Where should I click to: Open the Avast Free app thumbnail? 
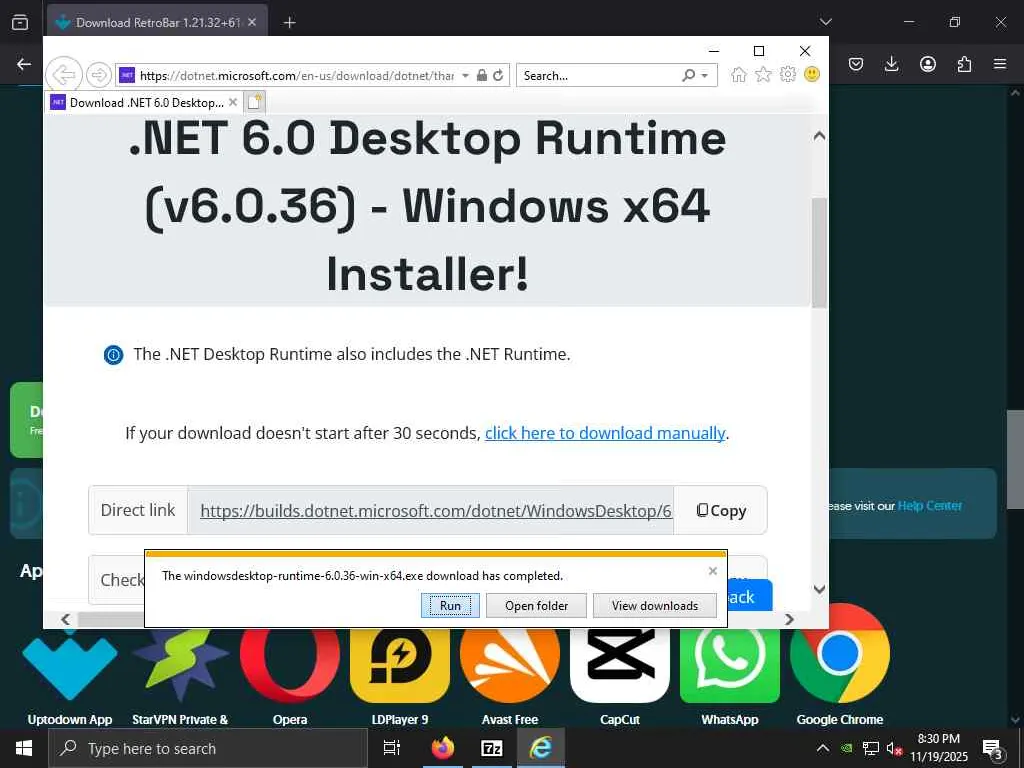(x=510, y=665)
